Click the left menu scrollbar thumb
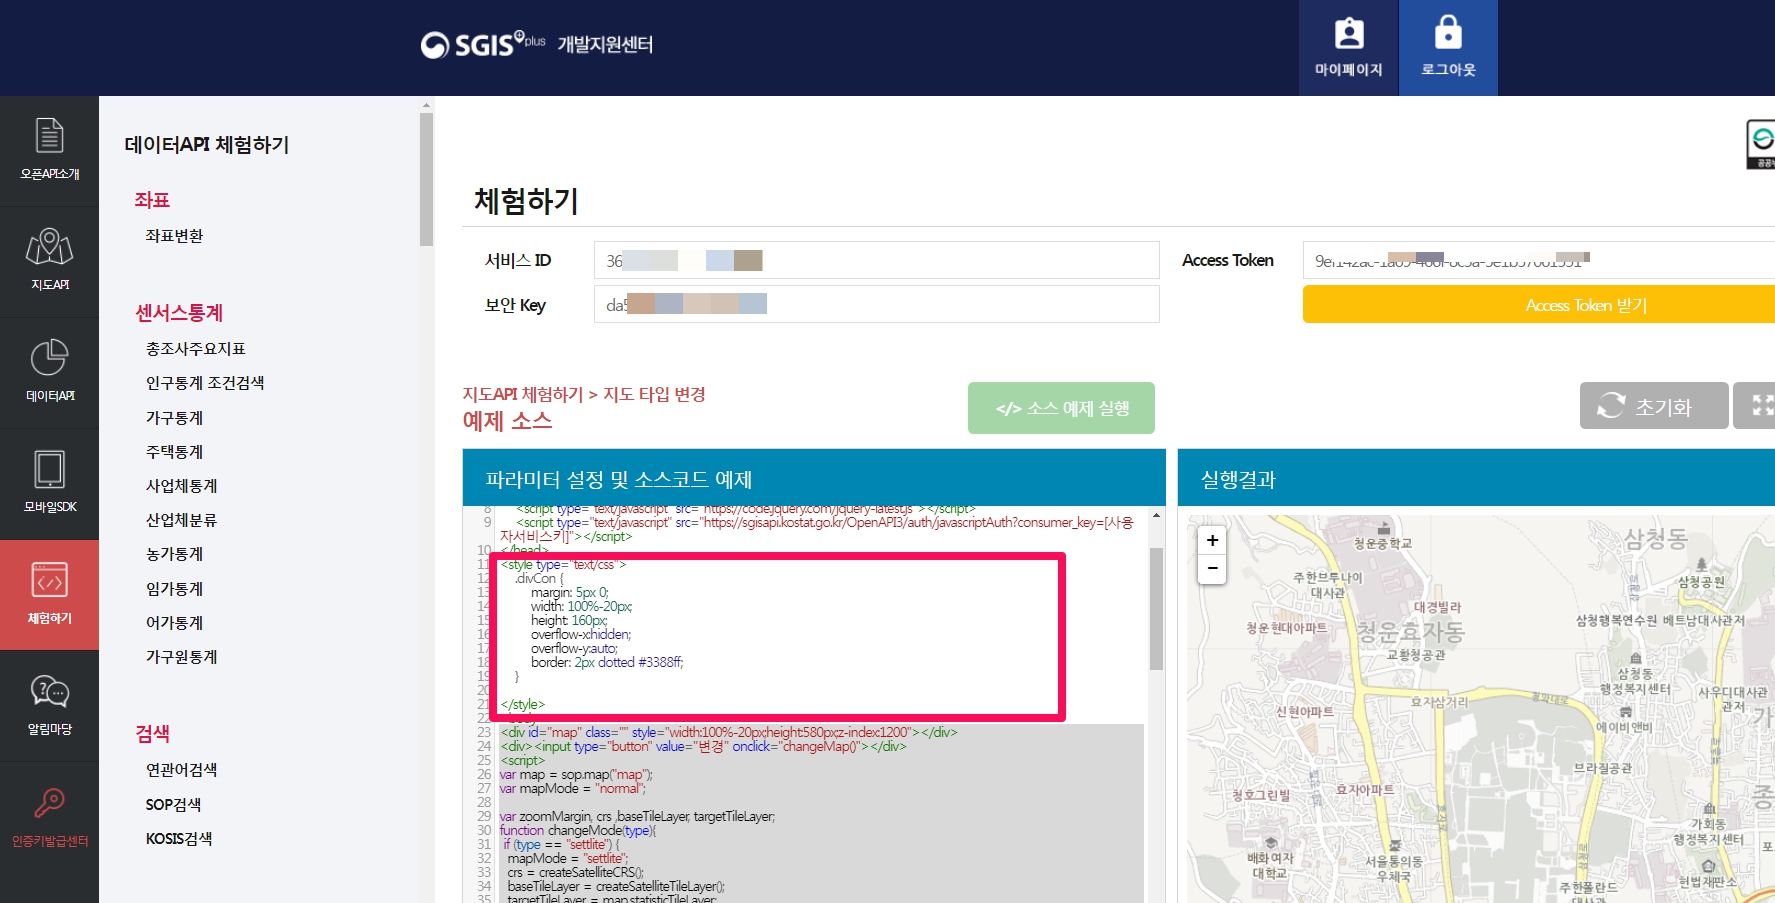This screenshot has height=903, width=1775. pyautogui.click(x=427, y=179)
